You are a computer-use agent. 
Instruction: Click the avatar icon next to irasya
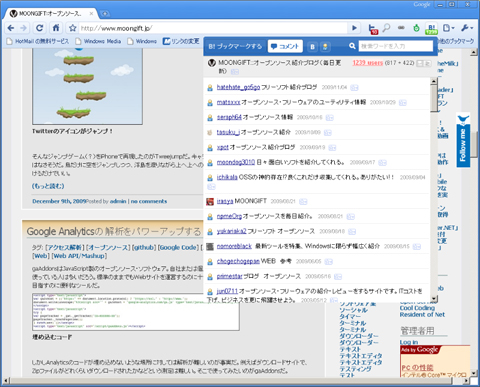click(x=210, y=201)
